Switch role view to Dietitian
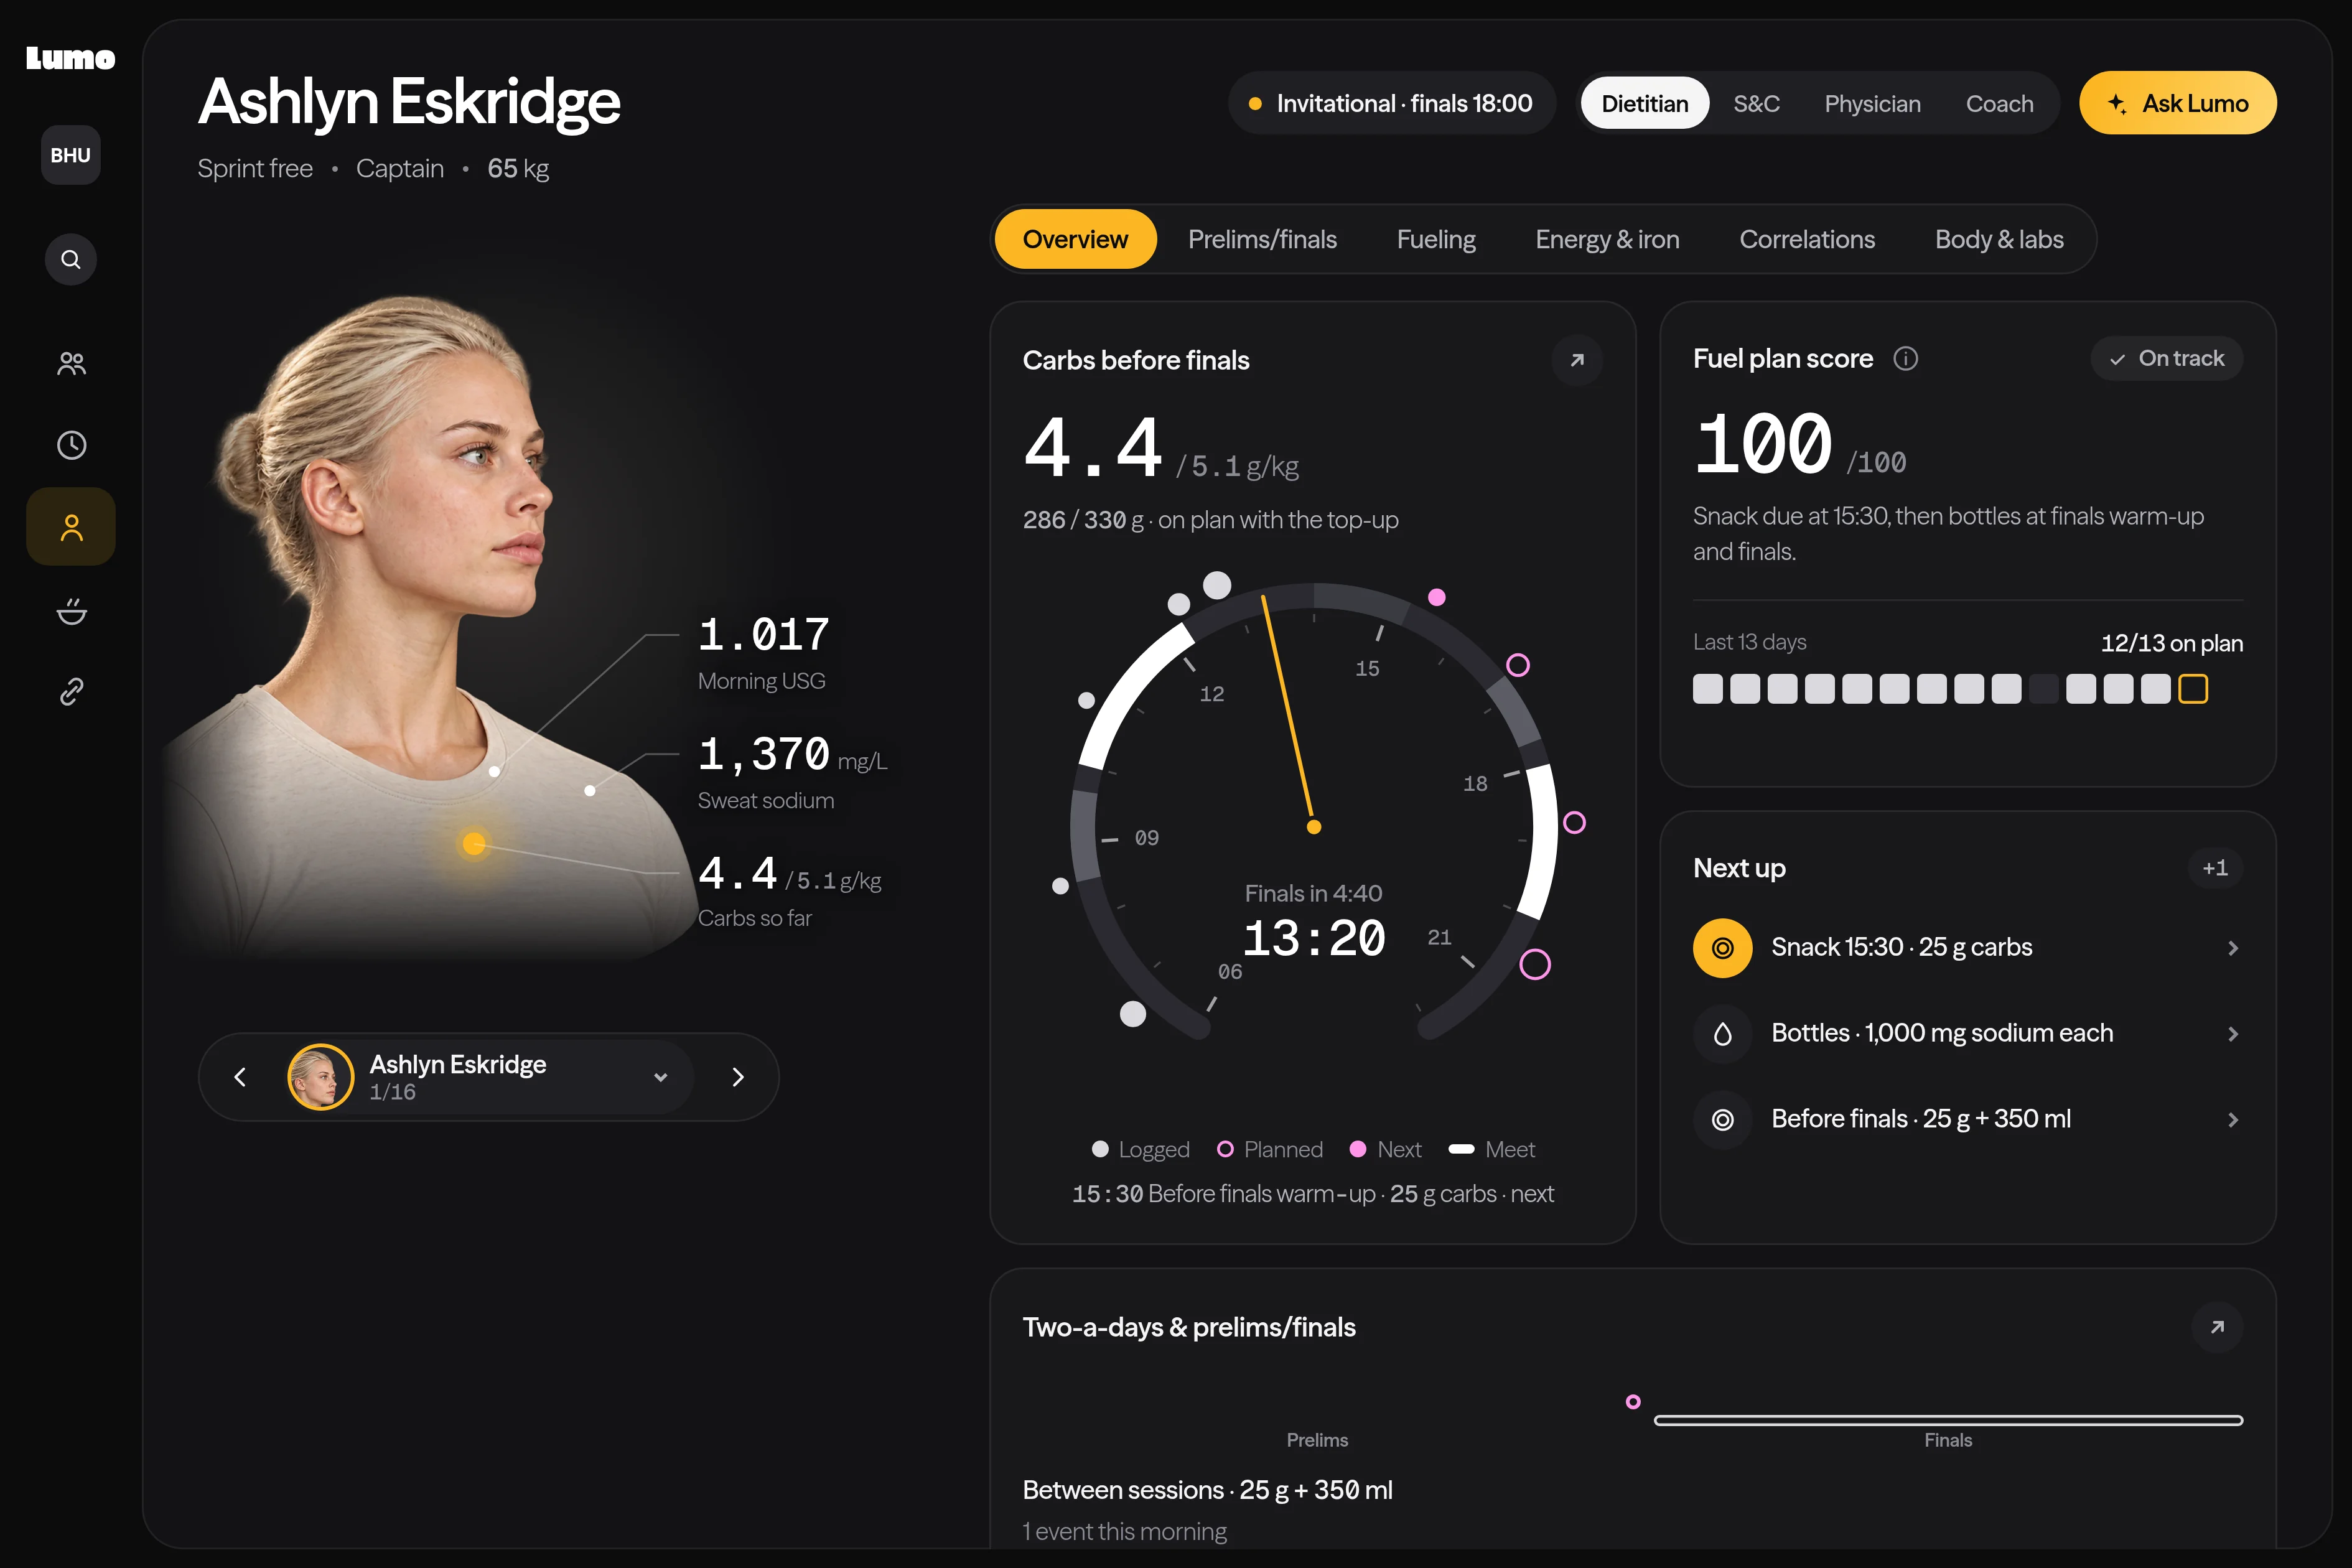The image size is (2352, 1568). [x=1645, y=103]
